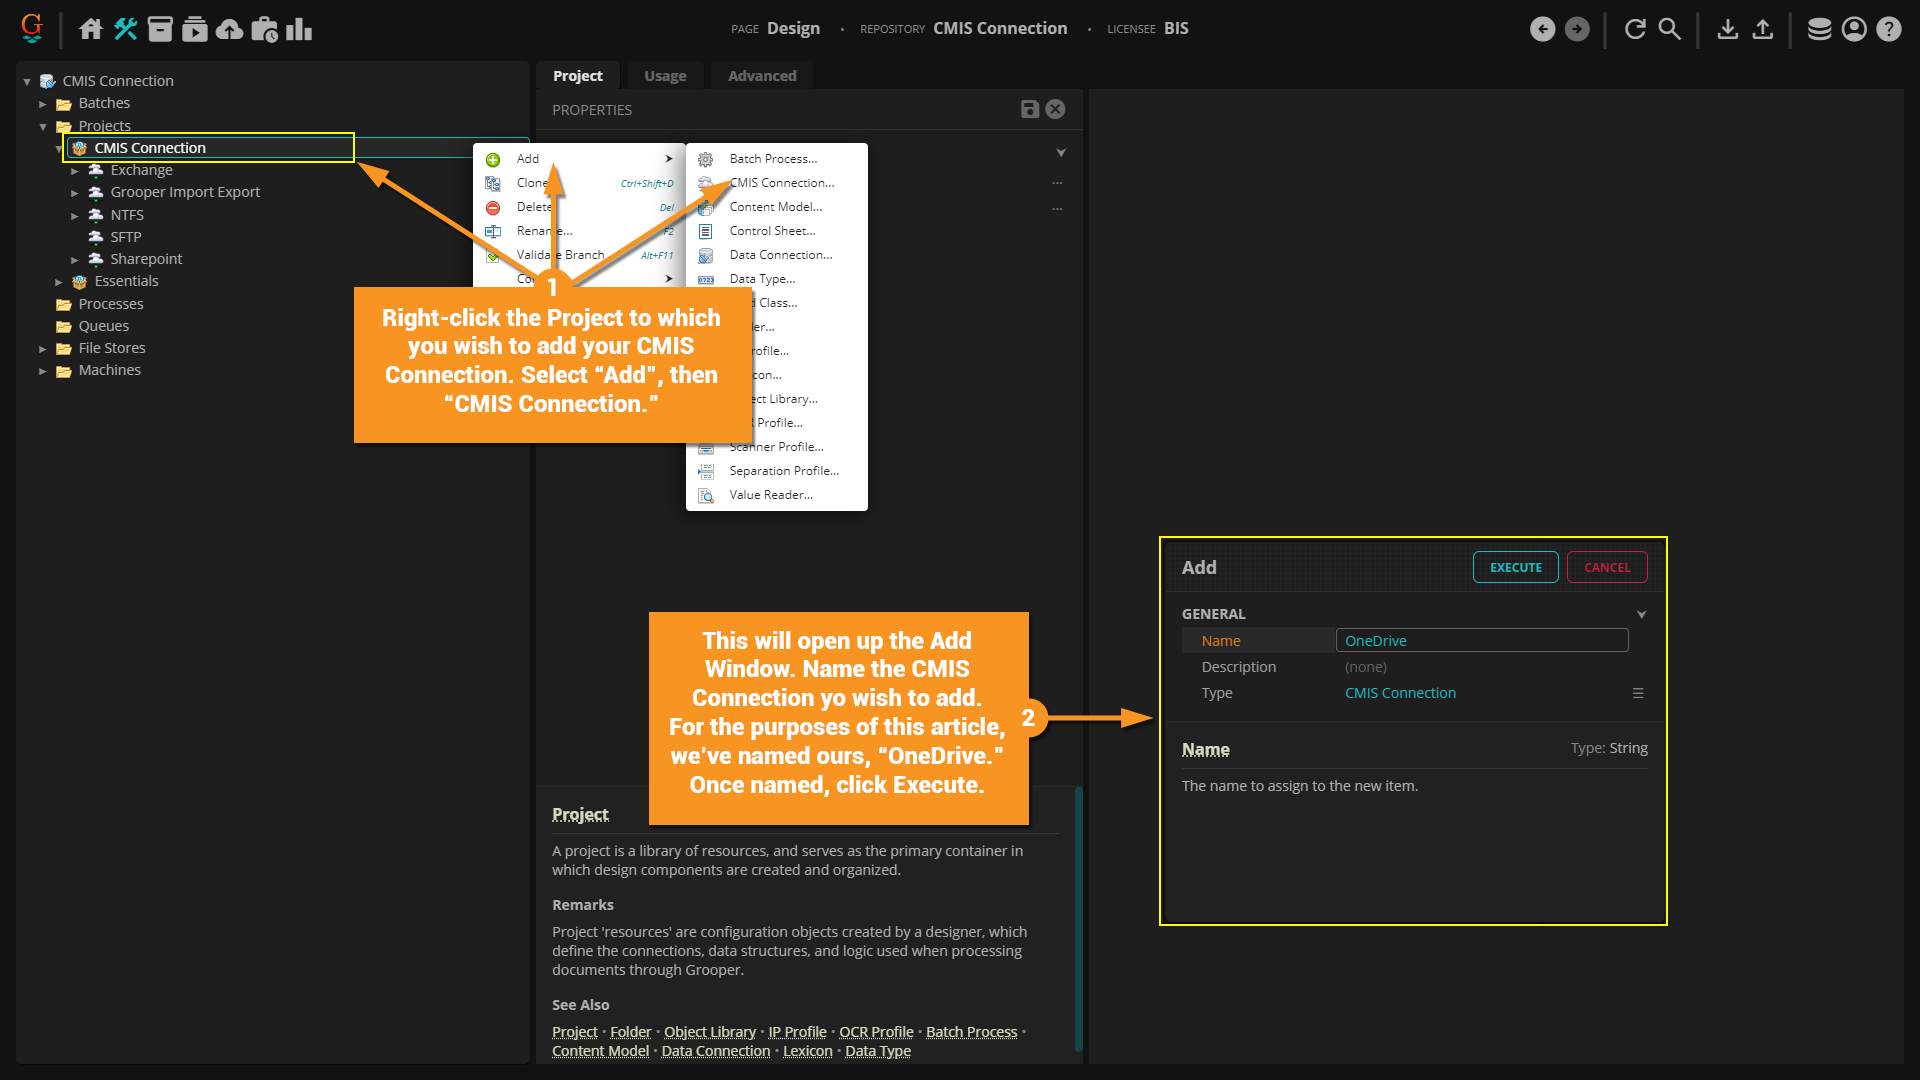Open the cloud upload Imports icon
The height and width of the screenshot is (1080, 1920).
(230, 29)
